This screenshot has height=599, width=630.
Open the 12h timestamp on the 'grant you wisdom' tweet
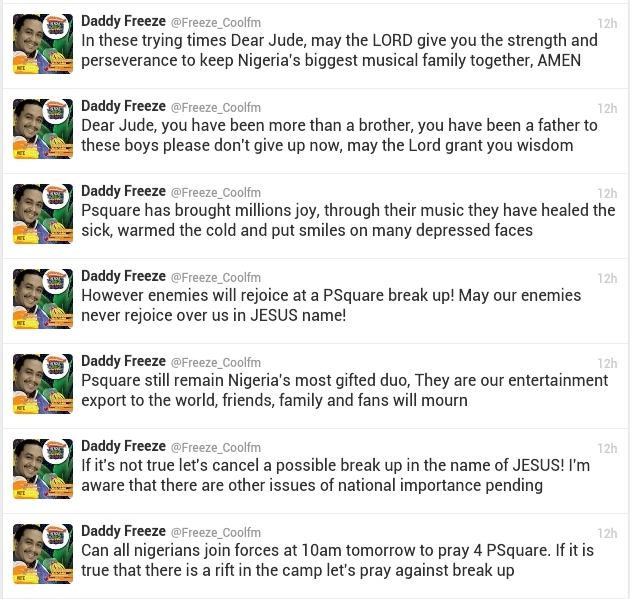coord(607,108)
